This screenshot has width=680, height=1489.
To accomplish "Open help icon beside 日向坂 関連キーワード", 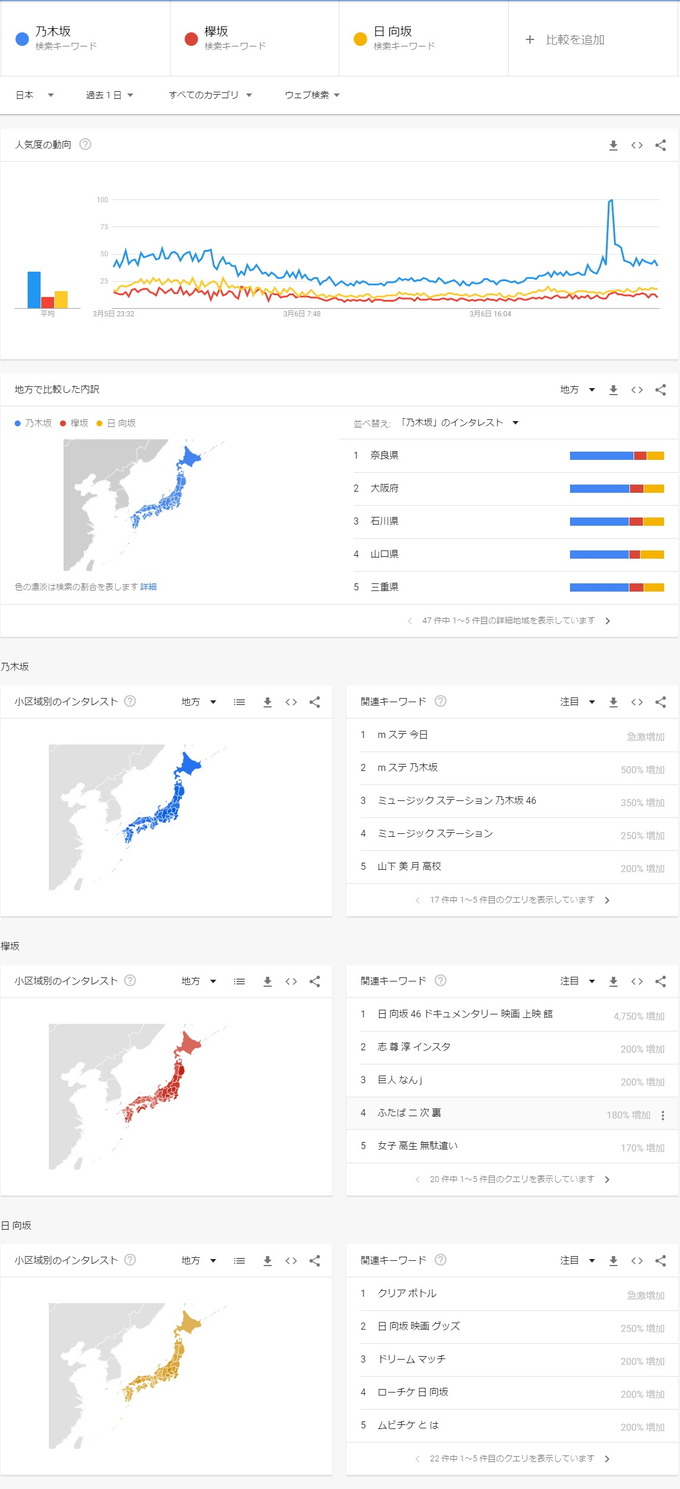I will point(441,1260).
